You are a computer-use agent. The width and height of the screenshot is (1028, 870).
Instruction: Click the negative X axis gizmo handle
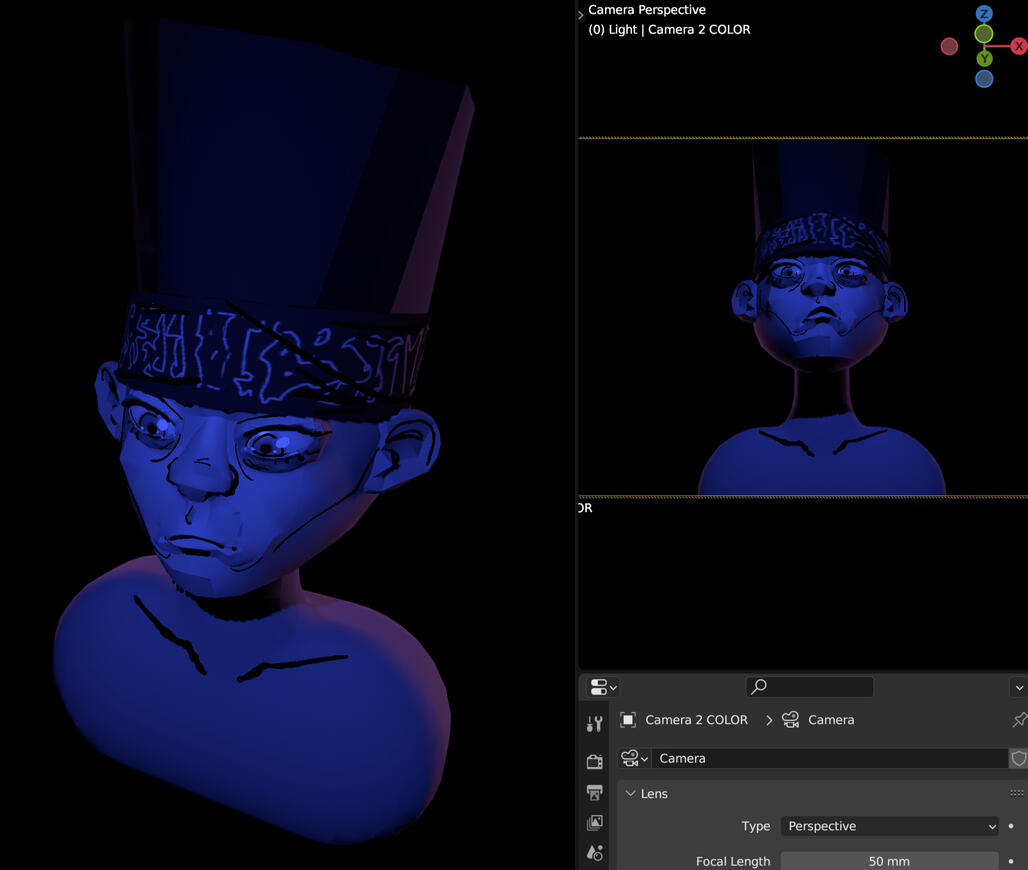click(x=949, y=46)
